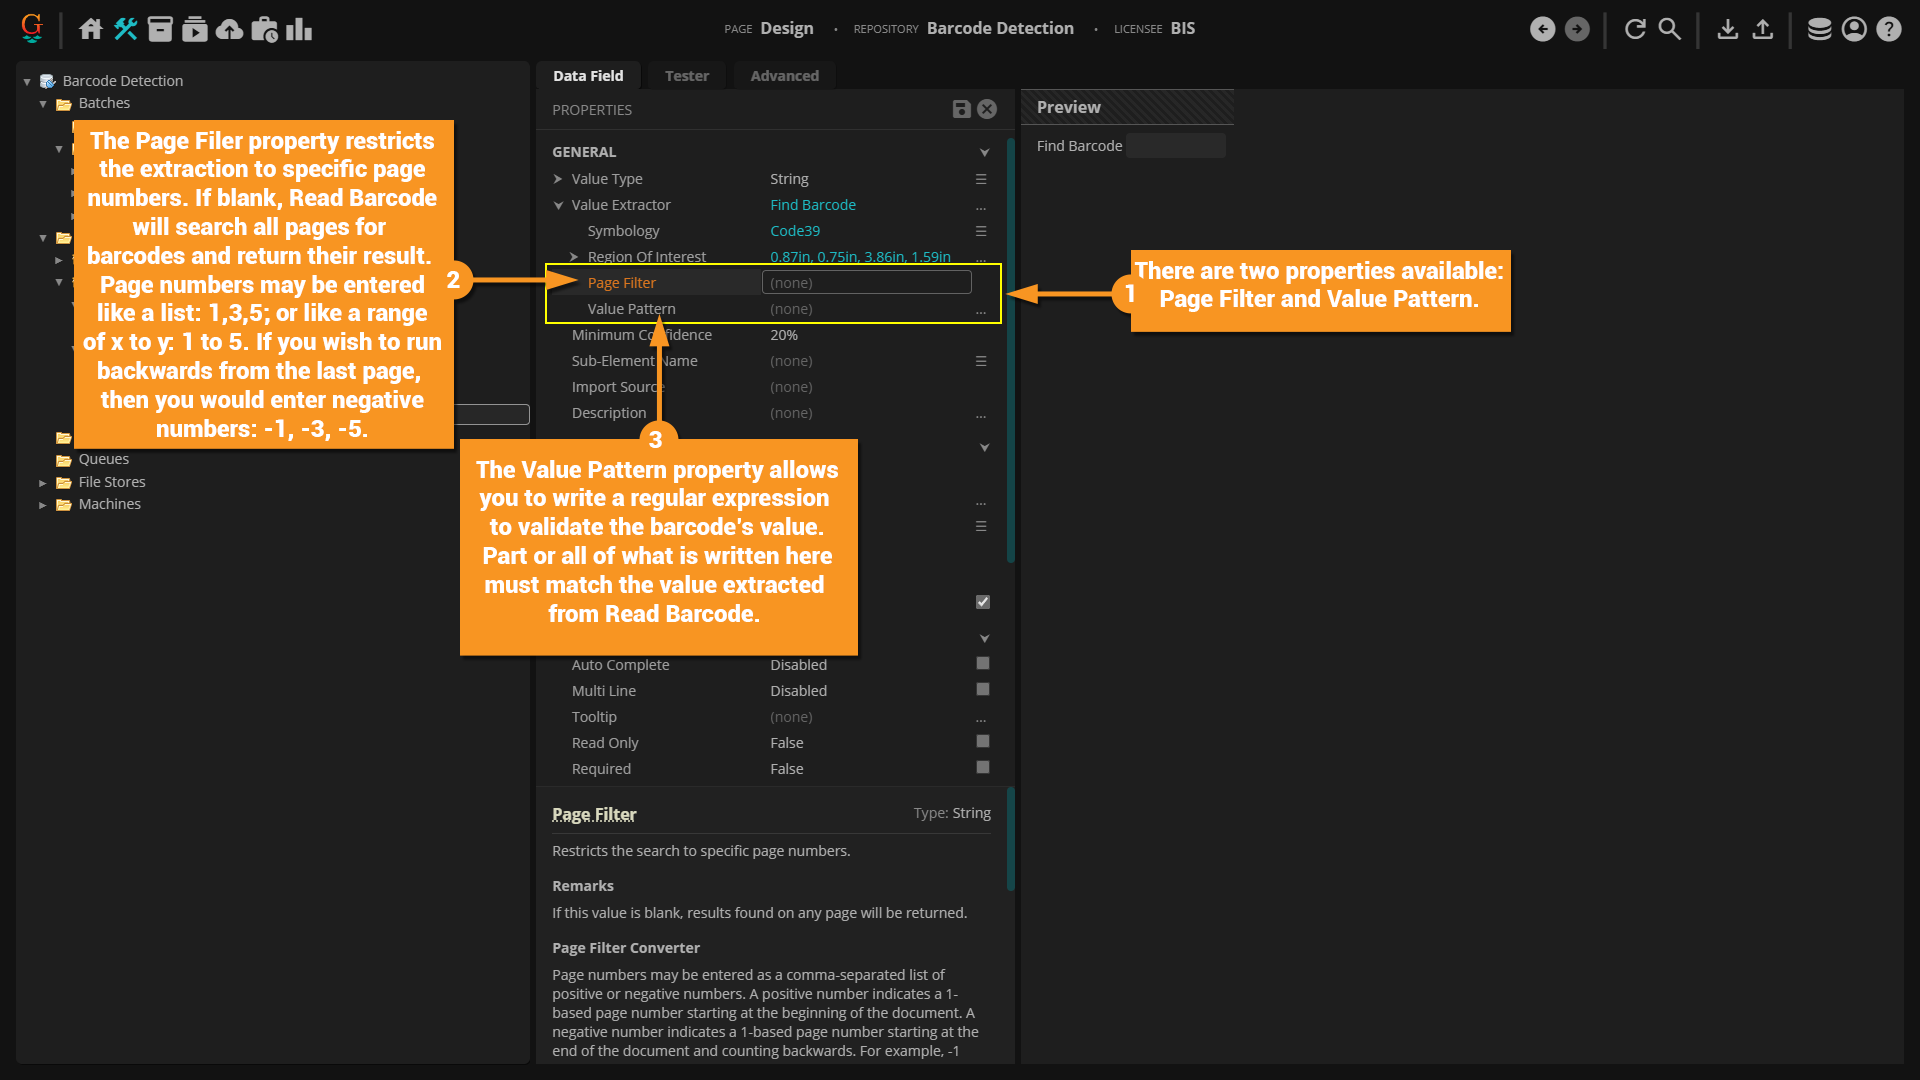Open the Batches archive box icon
Image resolution: width=1920 pixels, height=1080 pixels.
click(160, 29)
